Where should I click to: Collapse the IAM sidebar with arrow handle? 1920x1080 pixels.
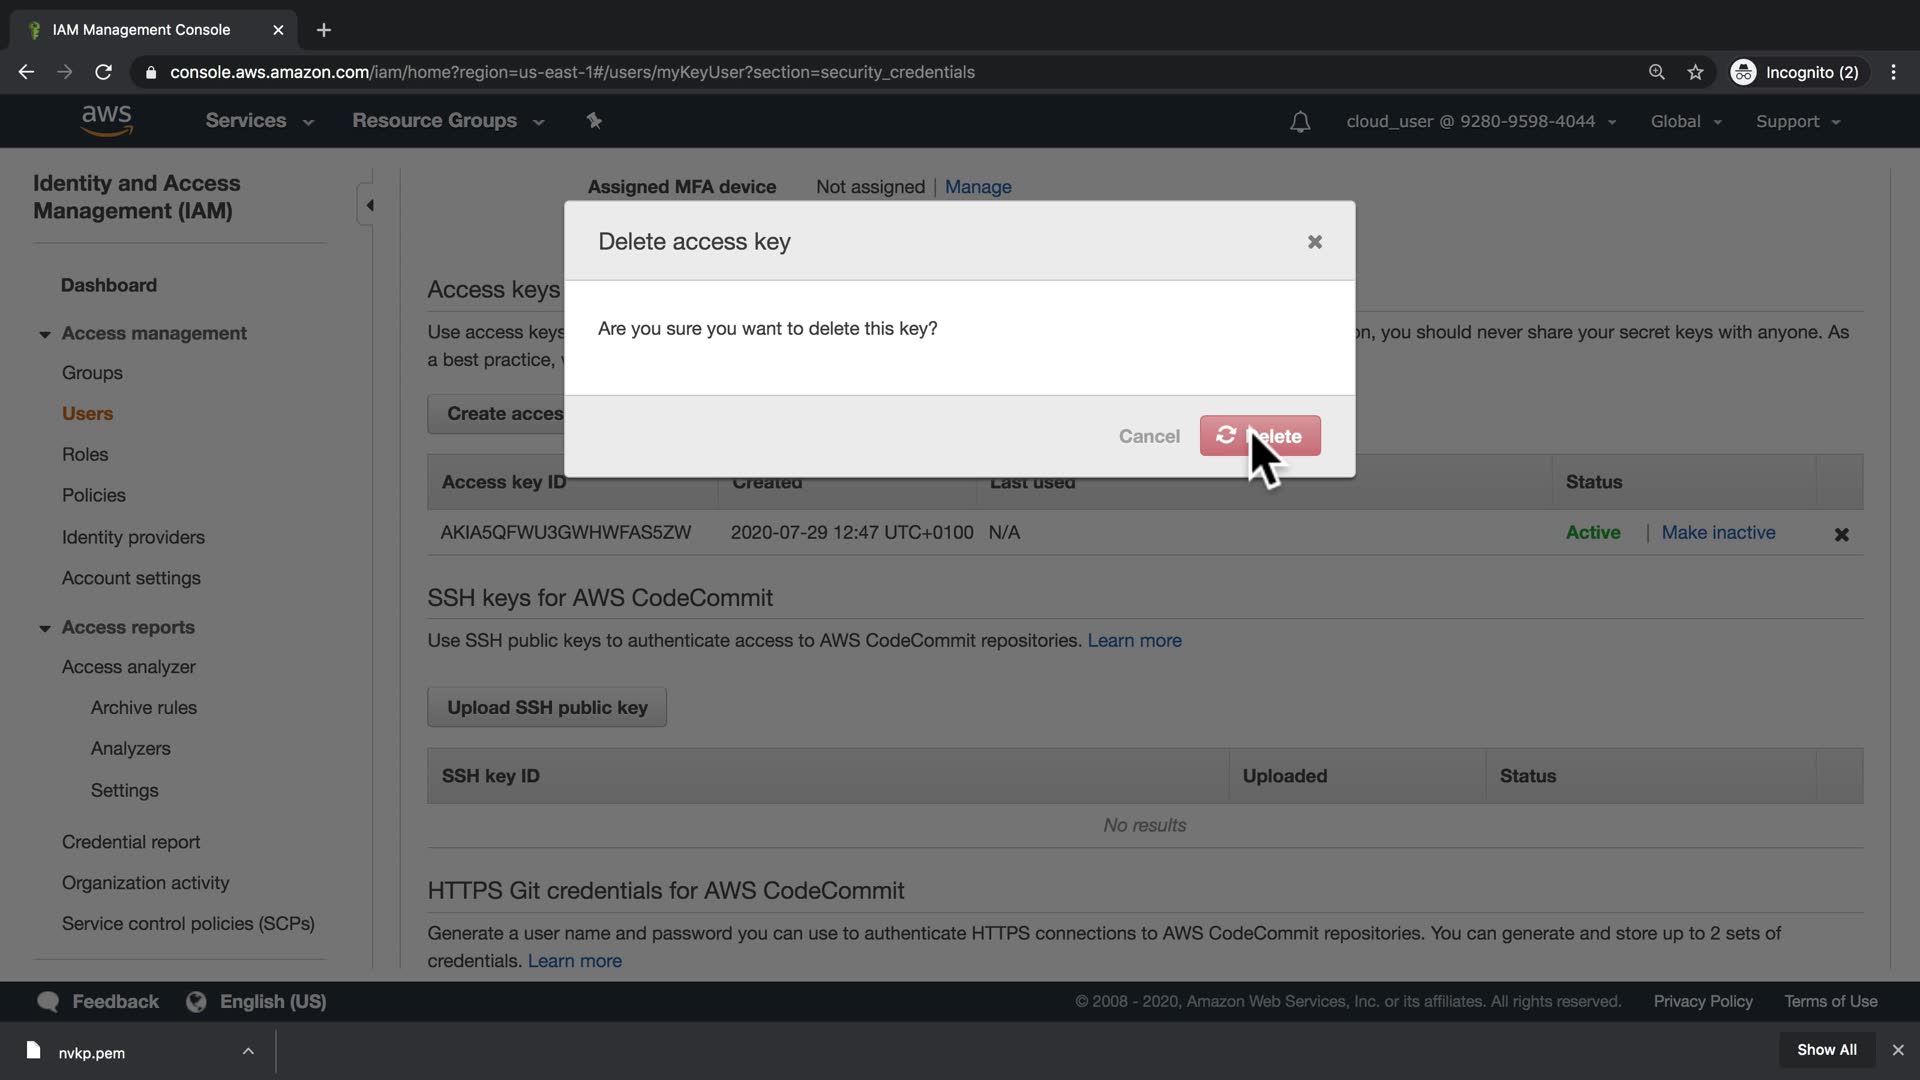click(x=369, y=206)
